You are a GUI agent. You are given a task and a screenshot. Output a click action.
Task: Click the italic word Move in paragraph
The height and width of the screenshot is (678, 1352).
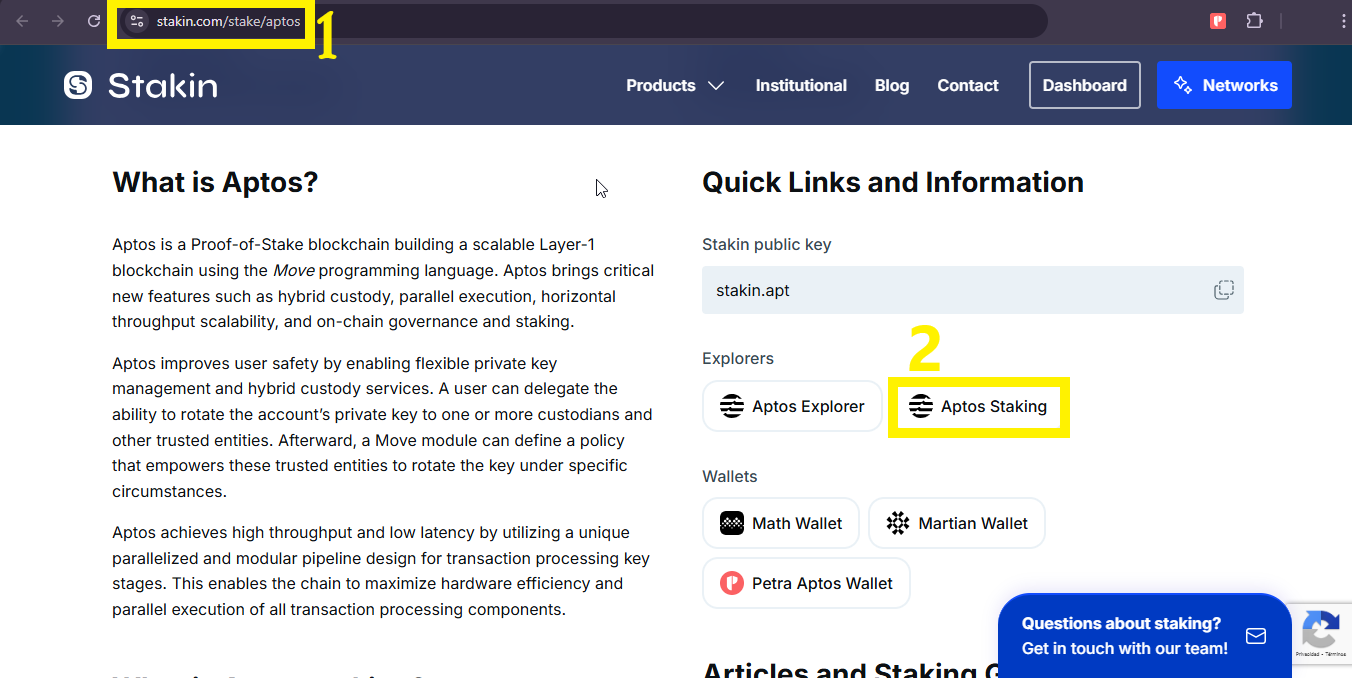[293, 270]
